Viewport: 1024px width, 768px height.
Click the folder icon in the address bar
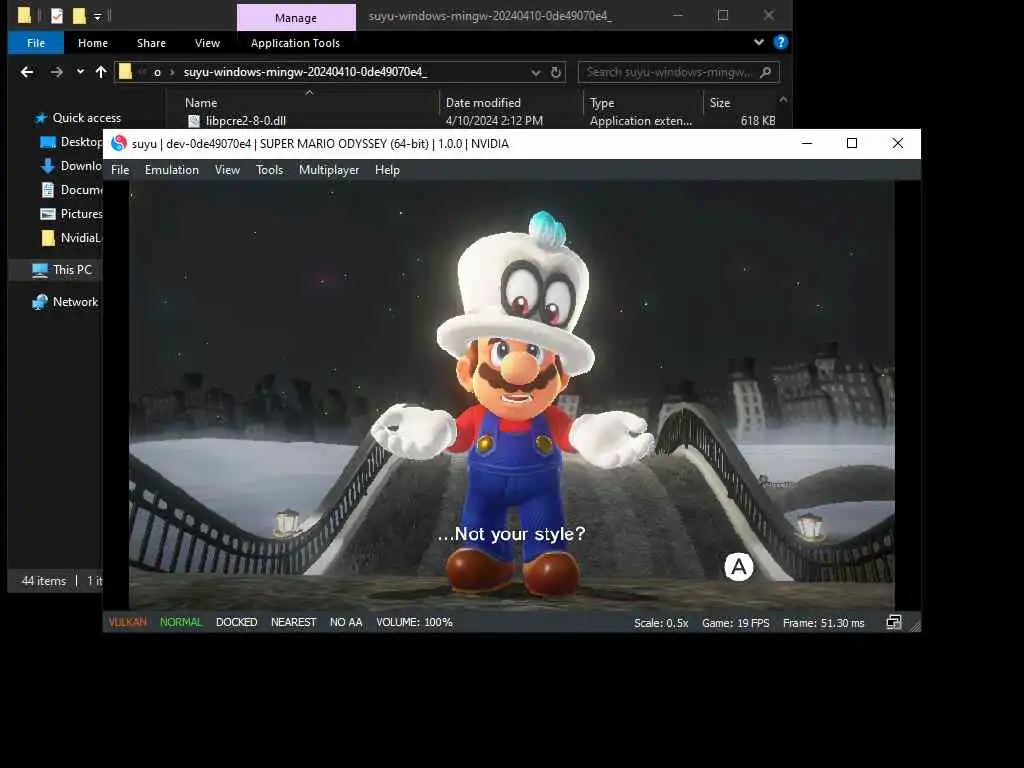point(125,71)
